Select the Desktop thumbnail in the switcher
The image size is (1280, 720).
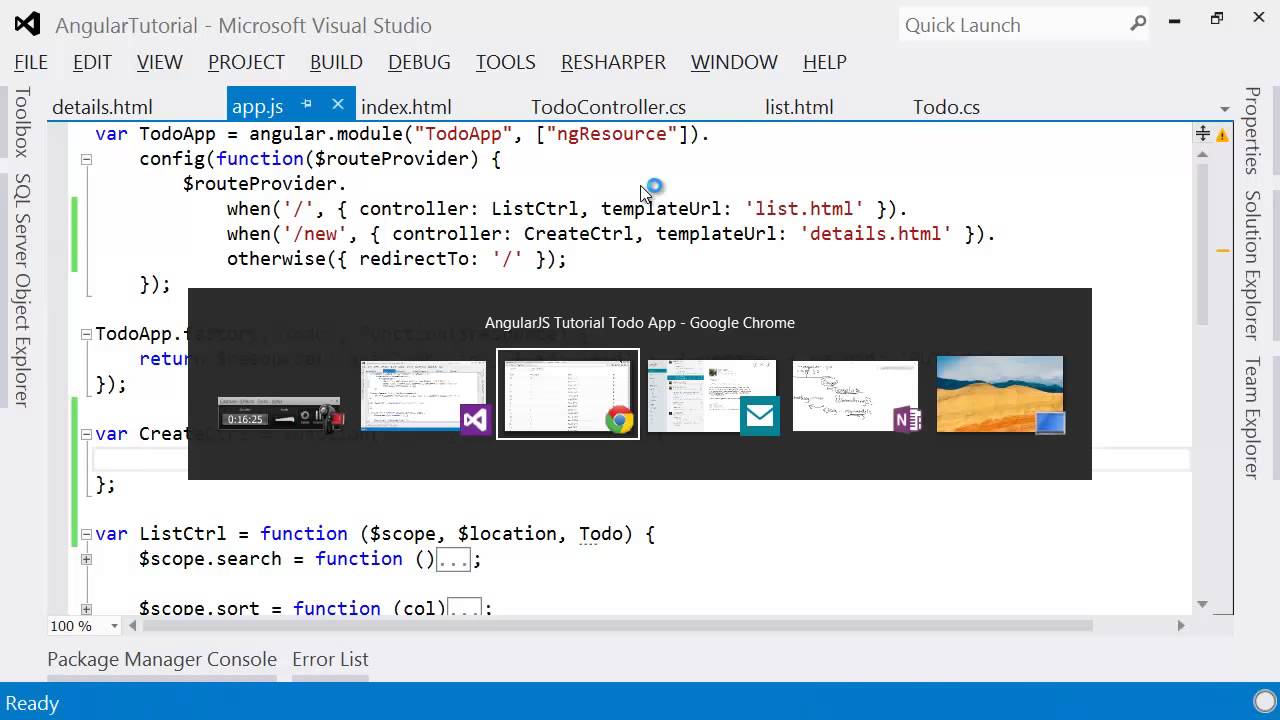pos(1000,393)
